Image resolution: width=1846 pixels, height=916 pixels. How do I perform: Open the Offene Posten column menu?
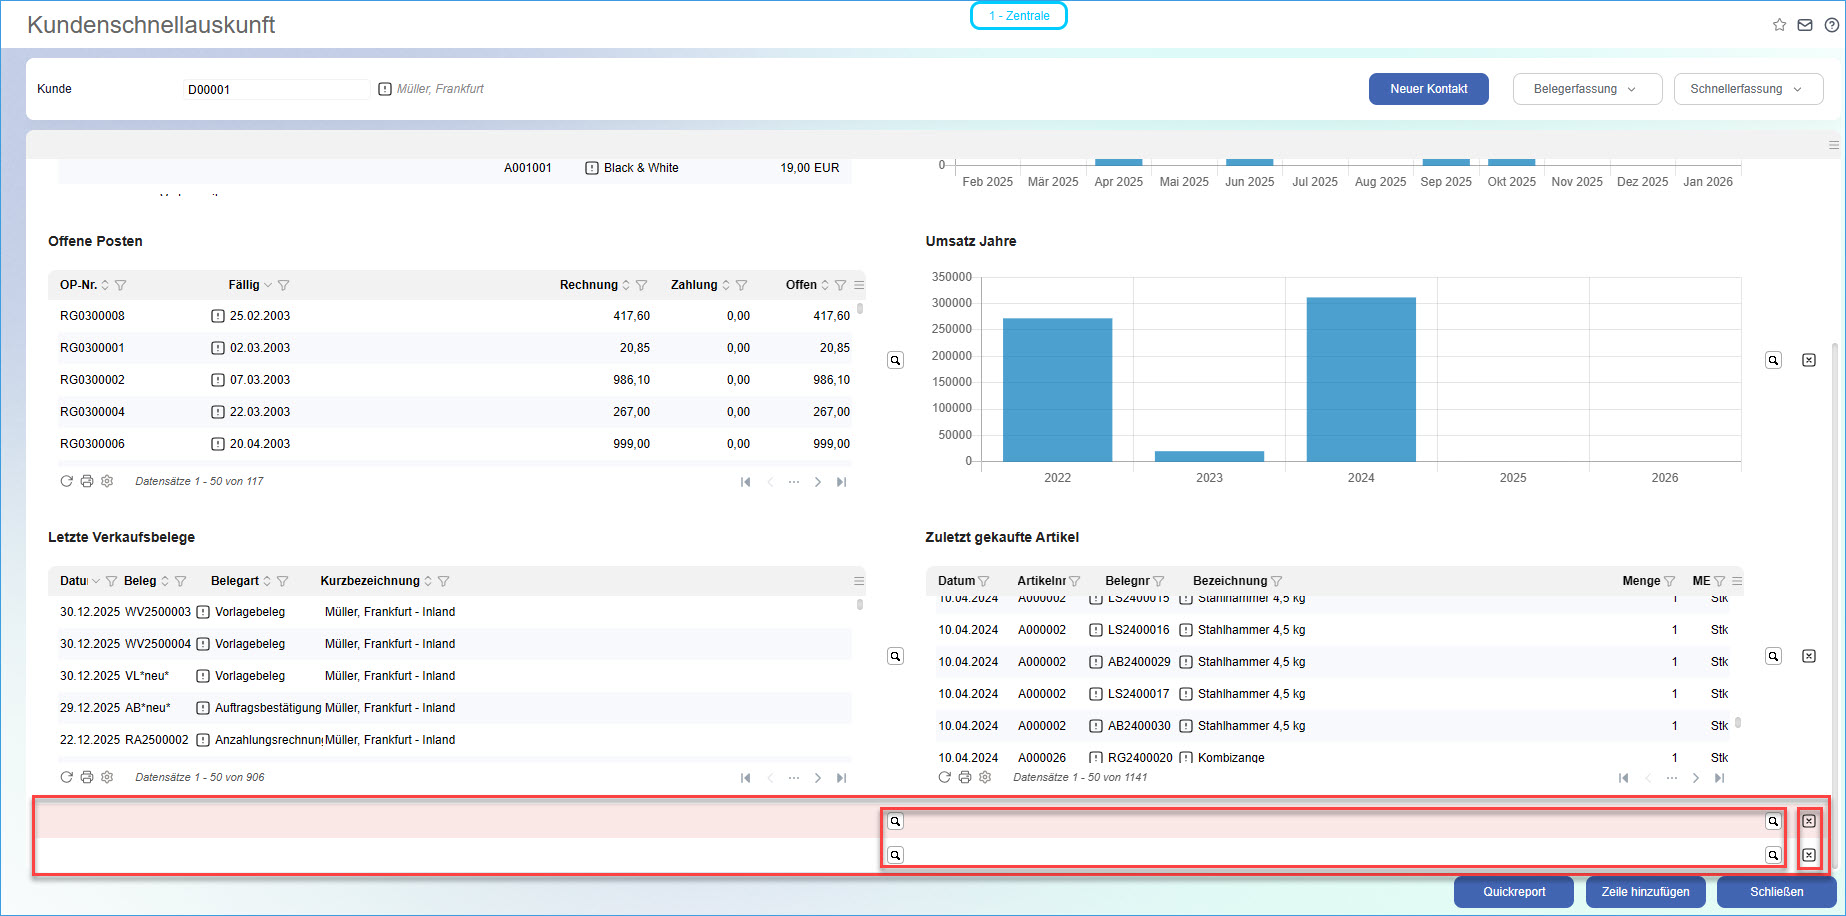coord(859,285)
